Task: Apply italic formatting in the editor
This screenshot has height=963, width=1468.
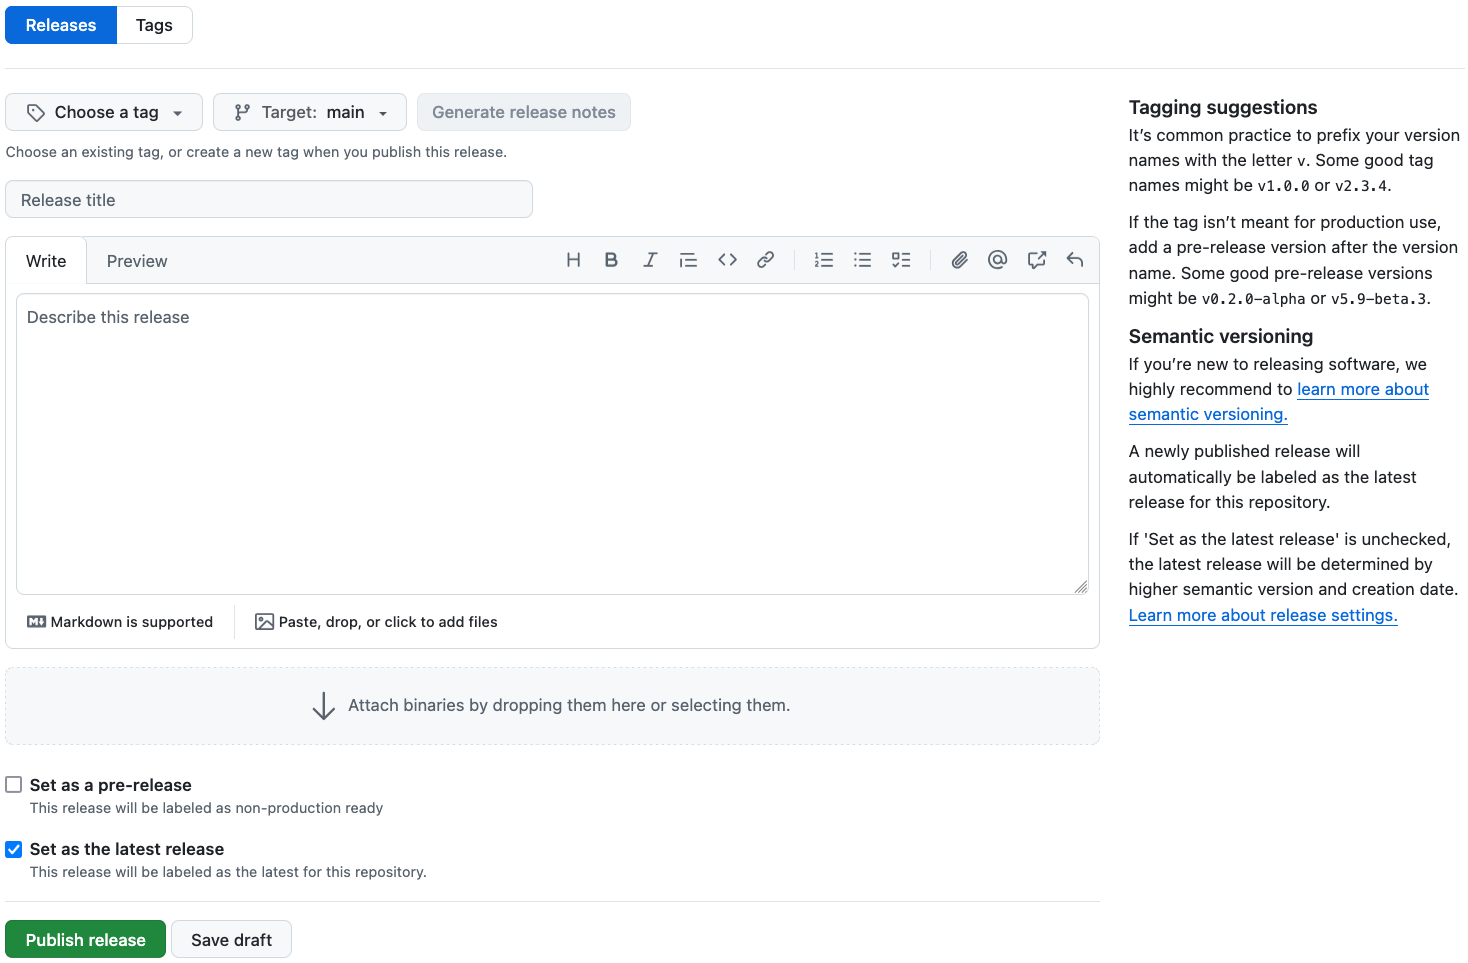Action: tap(650, 260)
